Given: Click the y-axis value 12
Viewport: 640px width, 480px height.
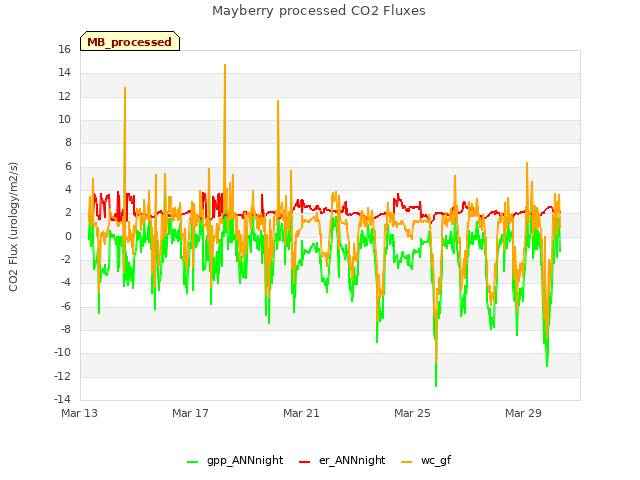Looking at the screenshot, I should tap(64, 96).
